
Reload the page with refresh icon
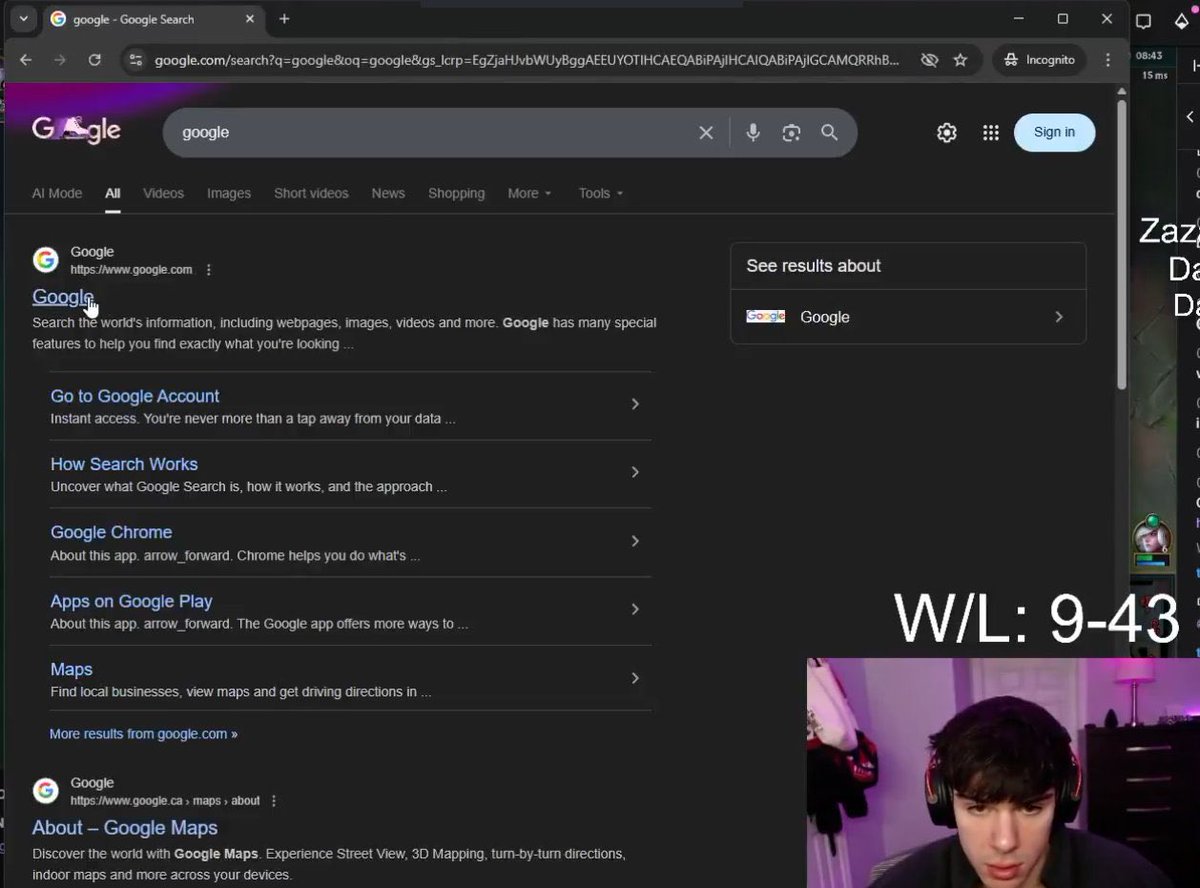click(94, 60)
